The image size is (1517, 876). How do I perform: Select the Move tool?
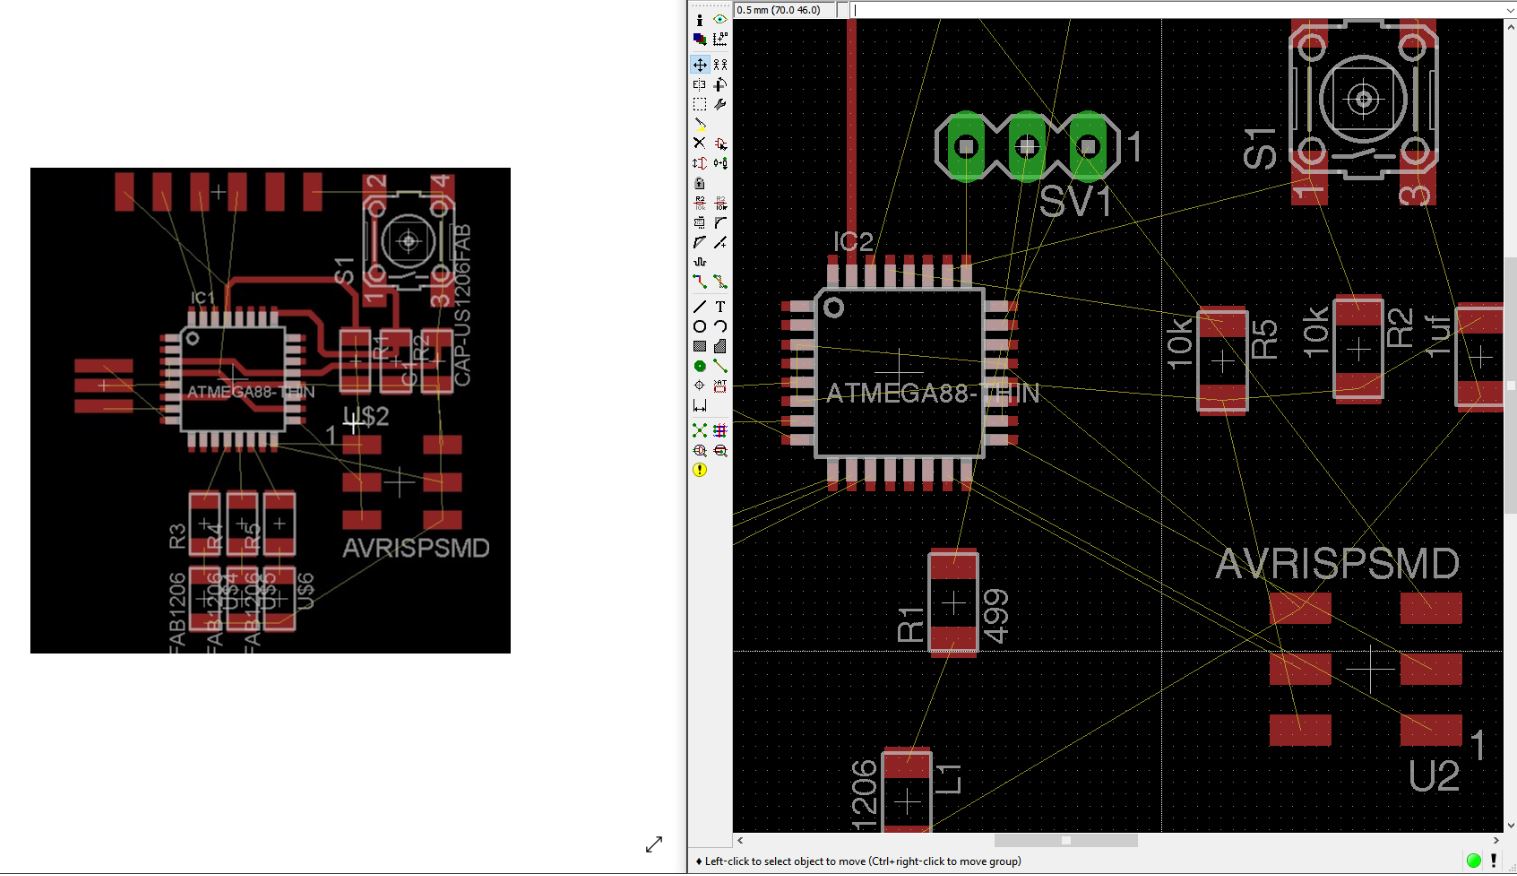click(x=699, y=65)
